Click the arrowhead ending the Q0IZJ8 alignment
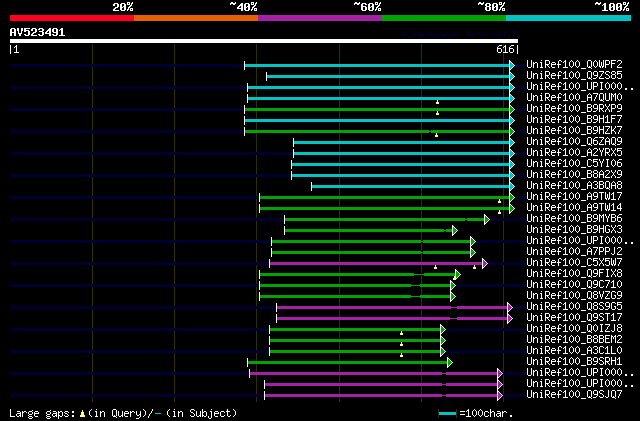Viewport: 640px width, 421px height. [443, 330]
